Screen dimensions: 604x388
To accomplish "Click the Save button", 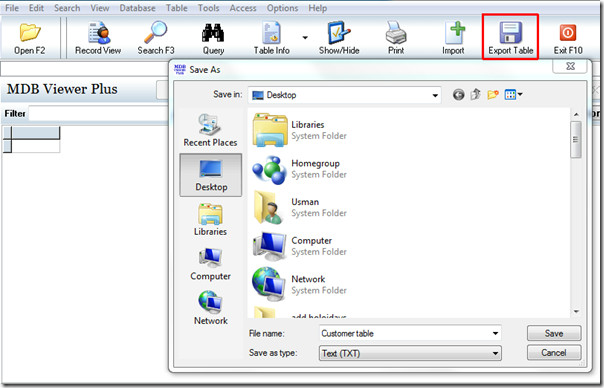I will pyautogui.click(x=554, y=333).
